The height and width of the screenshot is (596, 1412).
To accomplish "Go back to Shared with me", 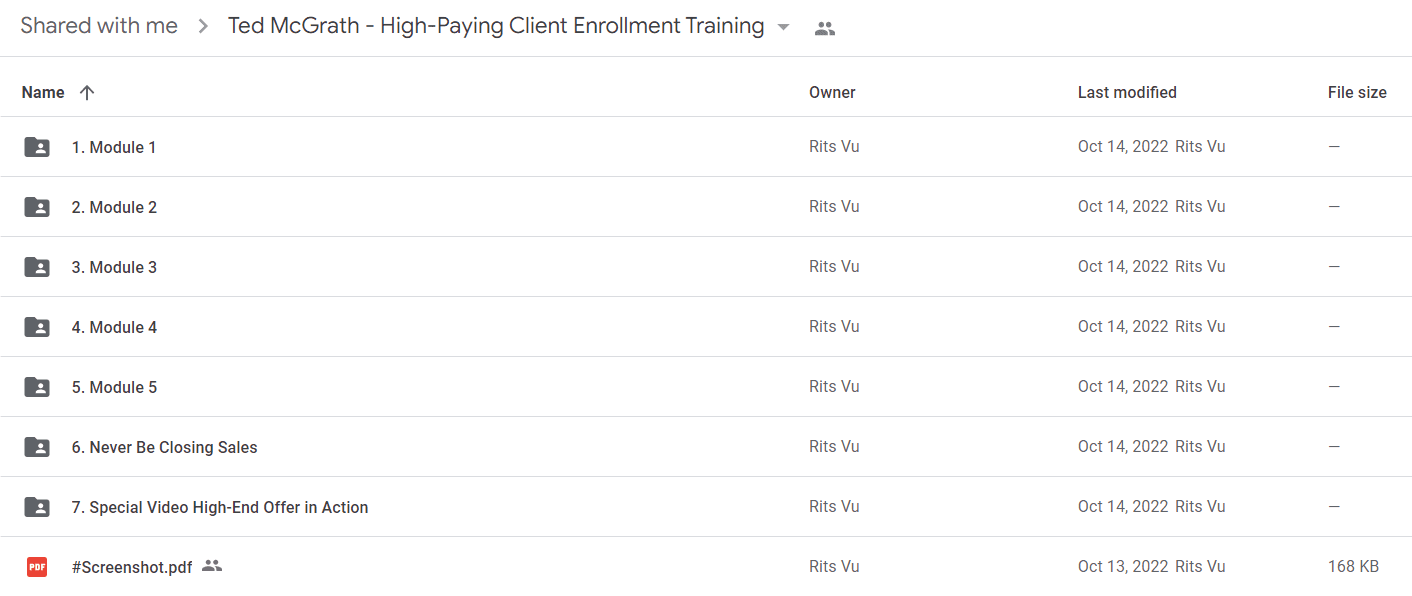I will tap(99, 26).
